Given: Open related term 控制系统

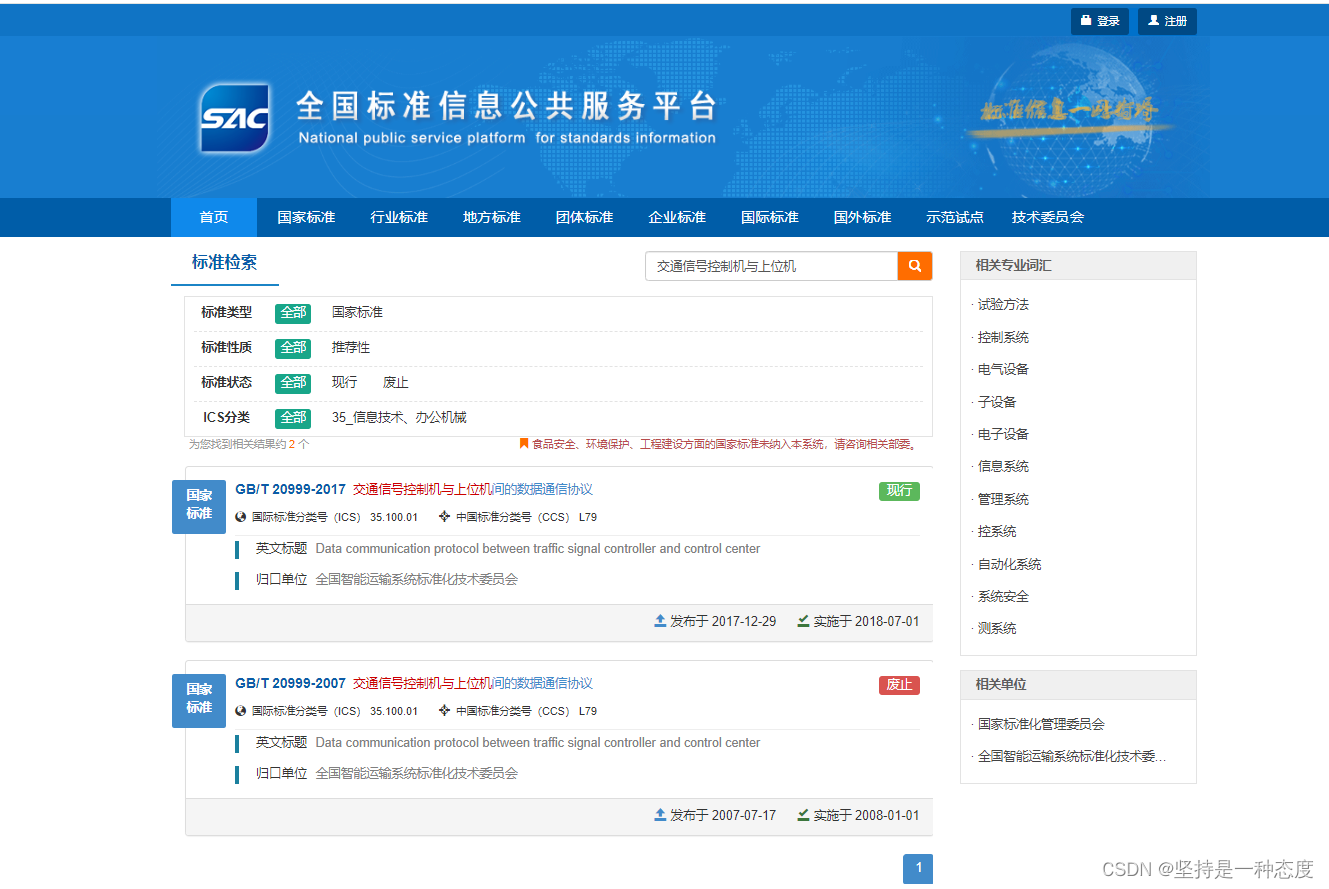Looking at the screenshot, I should [1003, 338].
